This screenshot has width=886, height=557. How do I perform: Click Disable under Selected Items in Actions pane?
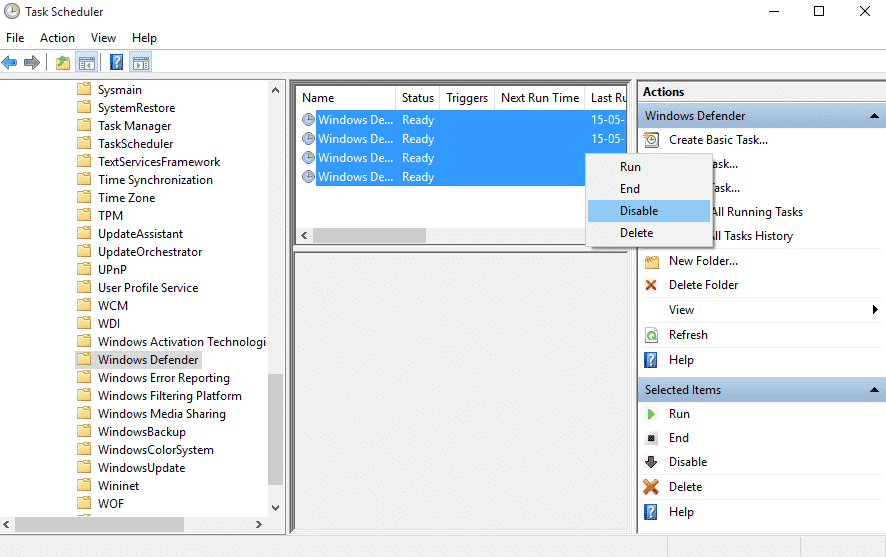pyautogui.click(x=687, y=462)
